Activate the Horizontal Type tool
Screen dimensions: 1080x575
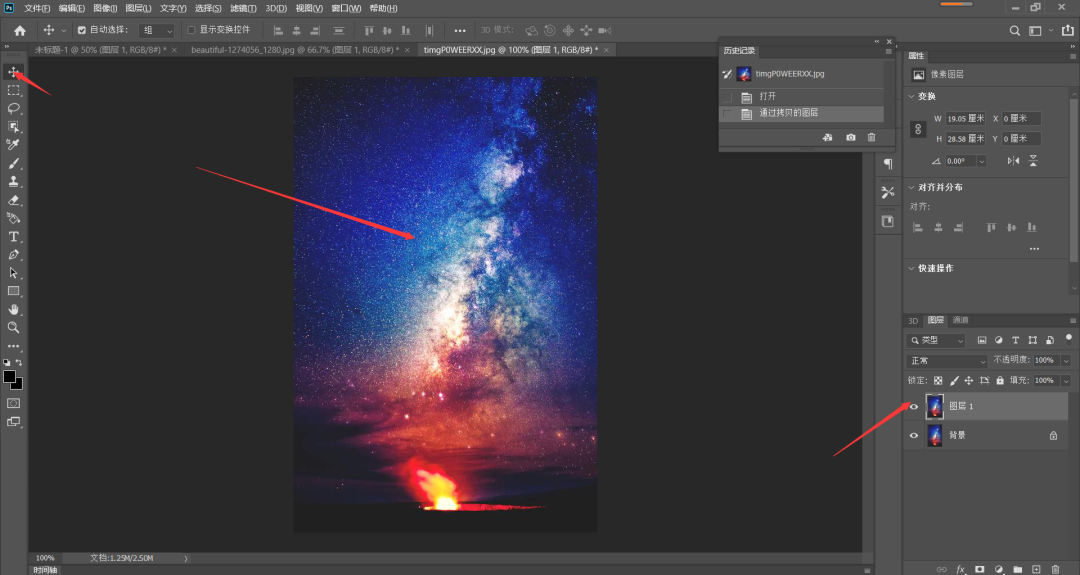(14, 237)
